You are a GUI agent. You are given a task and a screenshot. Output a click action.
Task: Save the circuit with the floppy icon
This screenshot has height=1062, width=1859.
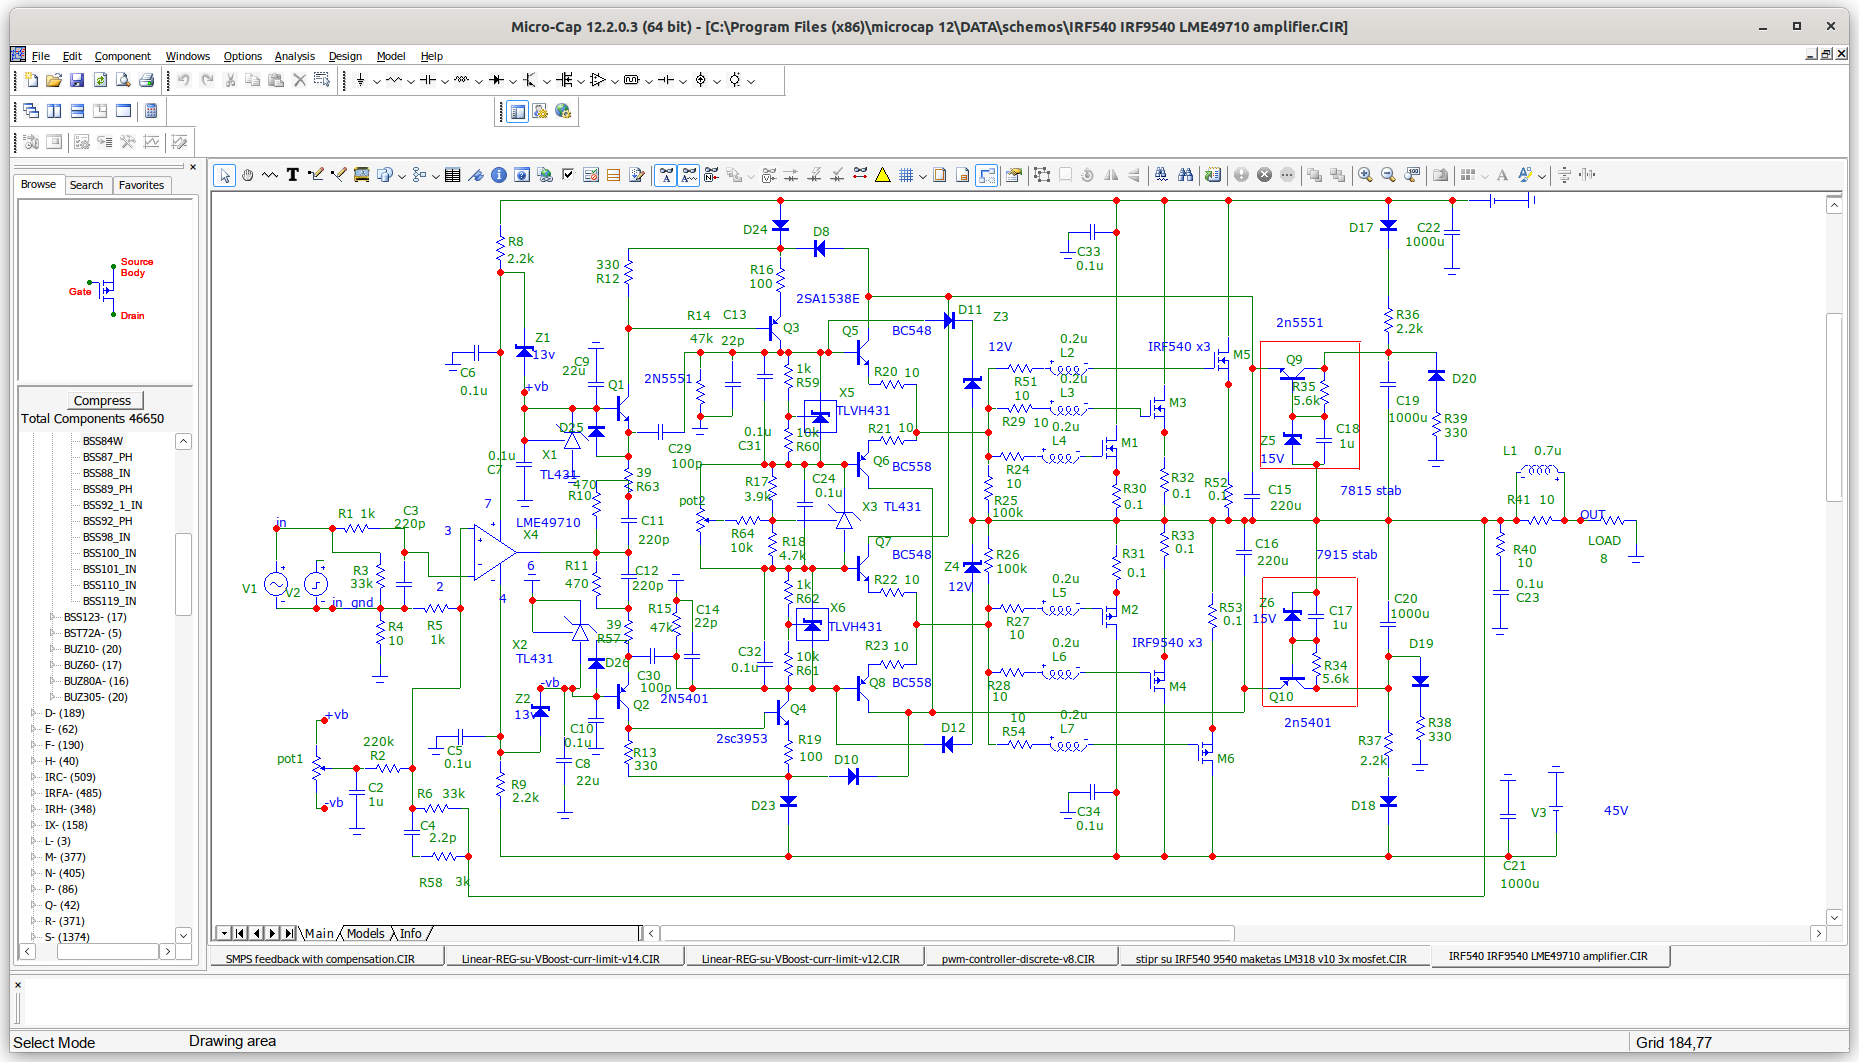click(x=77, y=80)
